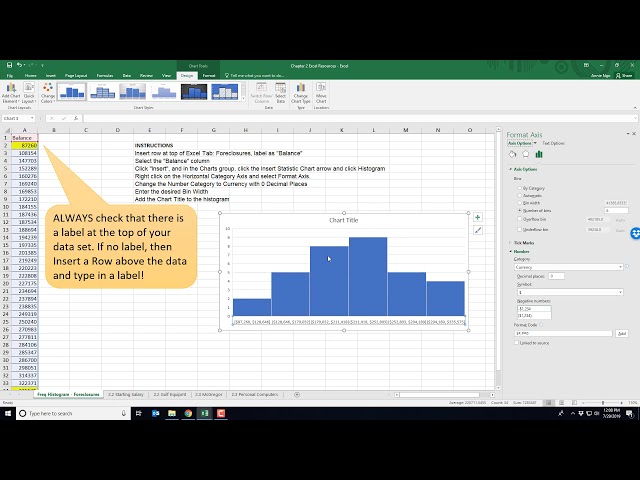Click Change Chart Type button
The height and width of the screenshot is (480, 640).
[x=301, y=93]
